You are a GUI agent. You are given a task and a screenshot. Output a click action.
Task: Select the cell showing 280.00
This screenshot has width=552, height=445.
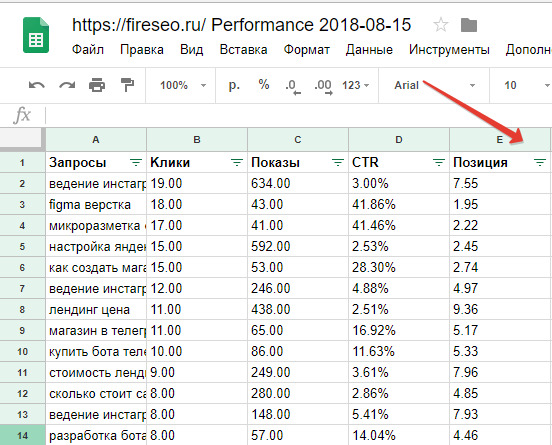298,393
